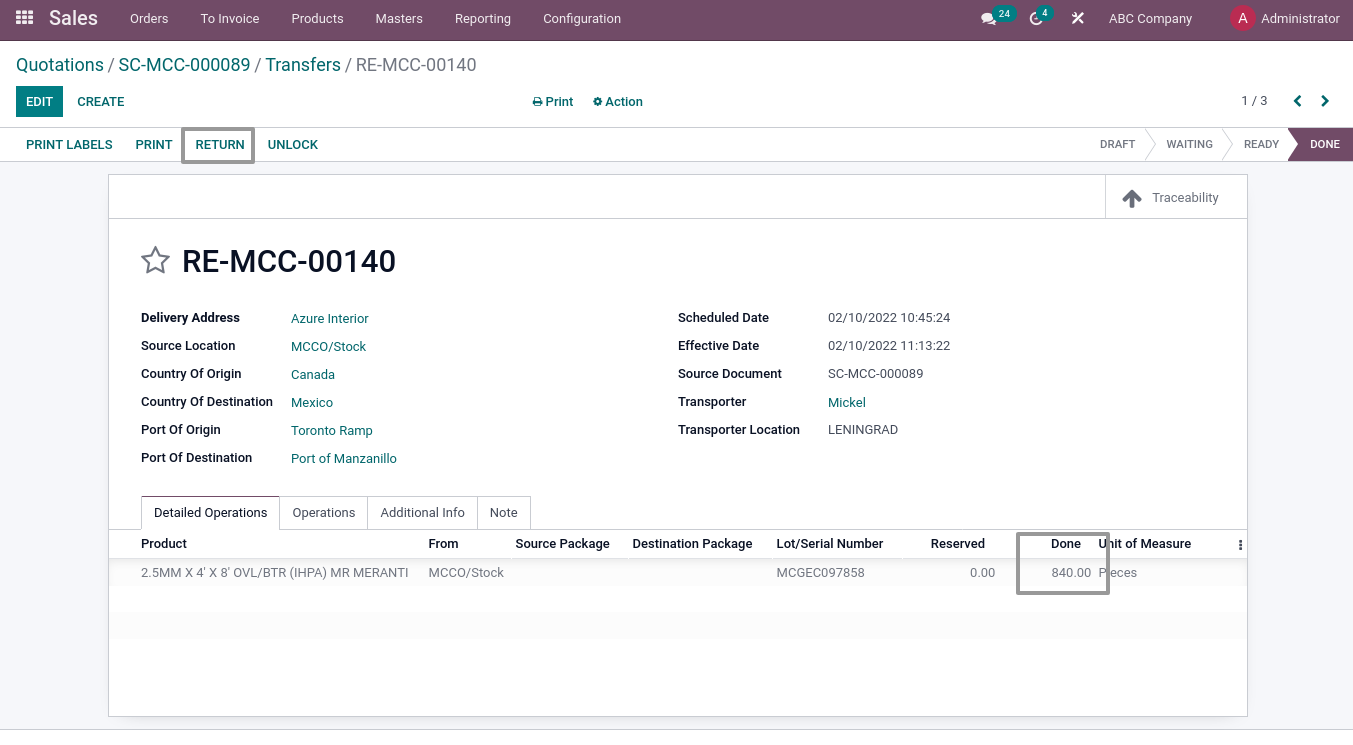Go to the next record arrow
Image resolution: width=1353 pixels, height=745 pixels.
tap(1324, 101)
